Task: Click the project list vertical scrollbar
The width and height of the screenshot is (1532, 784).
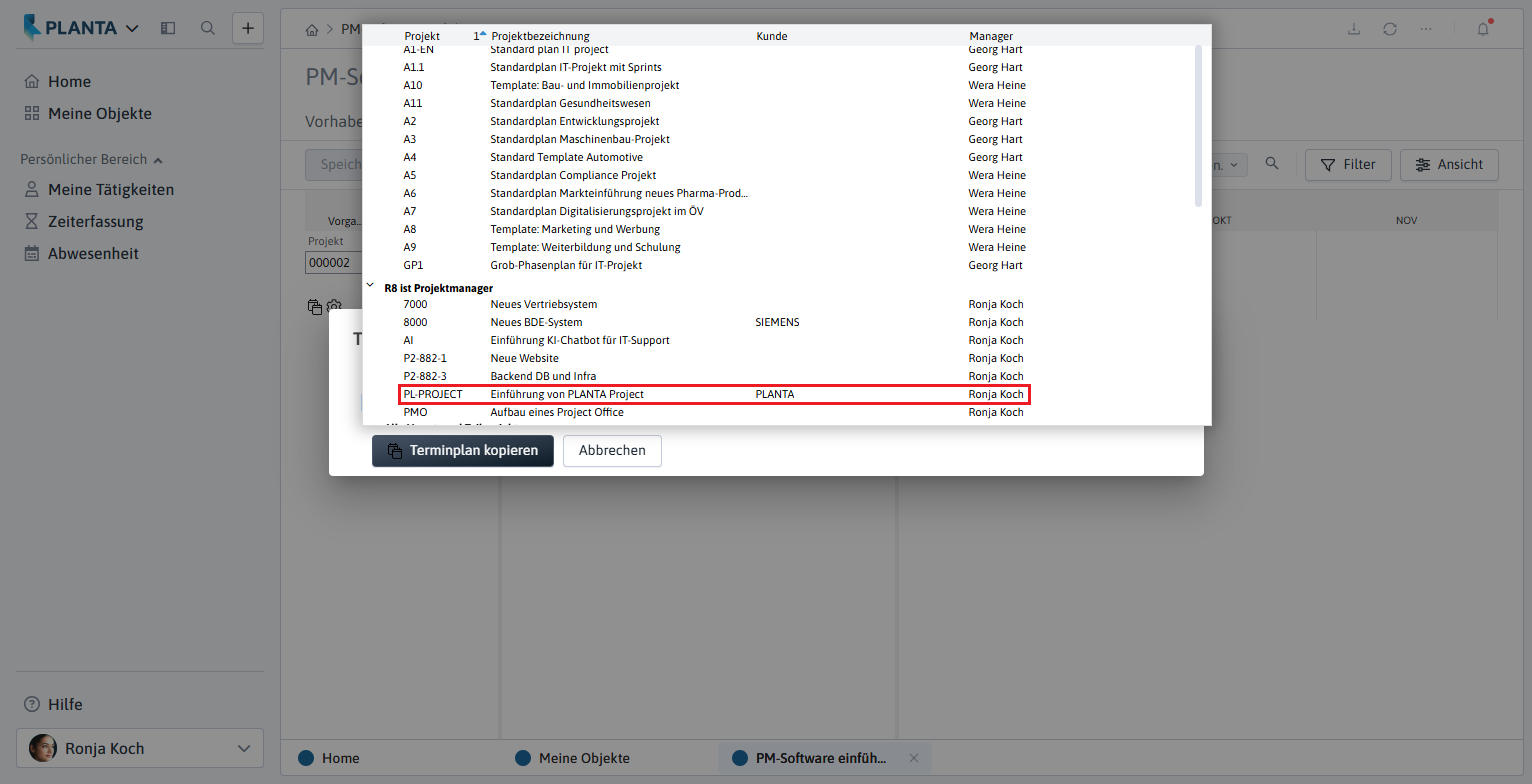Action: coord(1199,125)
